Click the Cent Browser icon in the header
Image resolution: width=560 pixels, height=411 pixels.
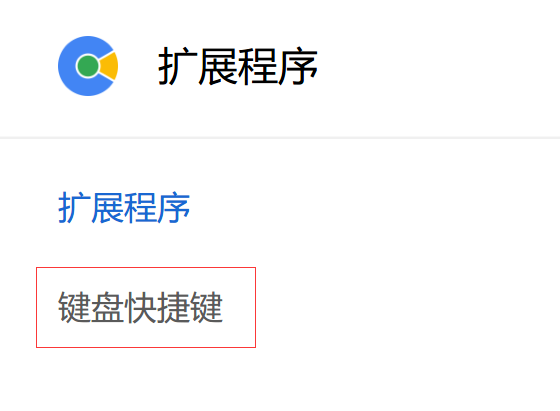coord(88,66)
